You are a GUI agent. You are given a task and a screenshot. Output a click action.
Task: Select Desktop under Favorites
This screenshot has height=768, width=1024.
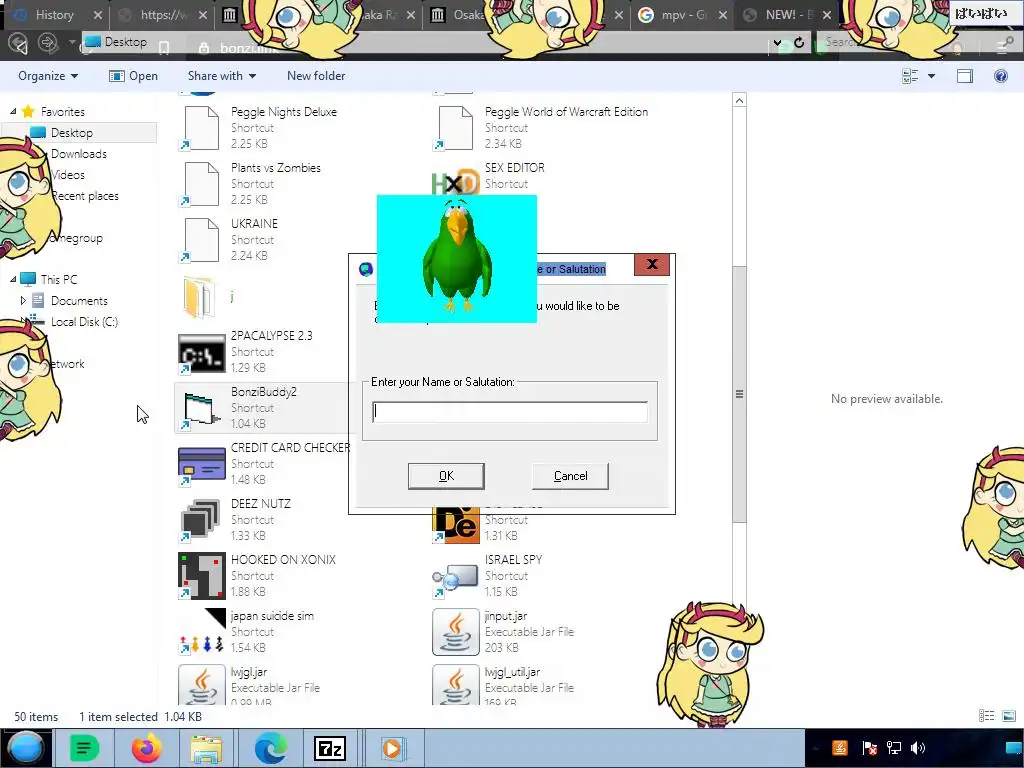point(72,133)
